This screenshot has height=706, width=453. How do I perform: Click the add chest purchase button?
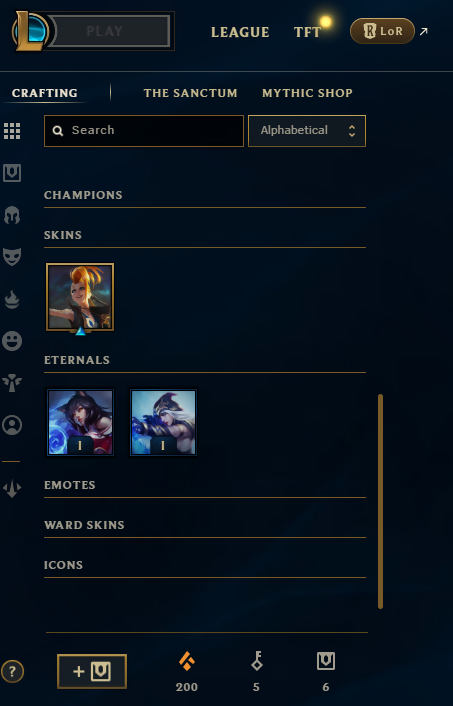[x=92, y=671]
